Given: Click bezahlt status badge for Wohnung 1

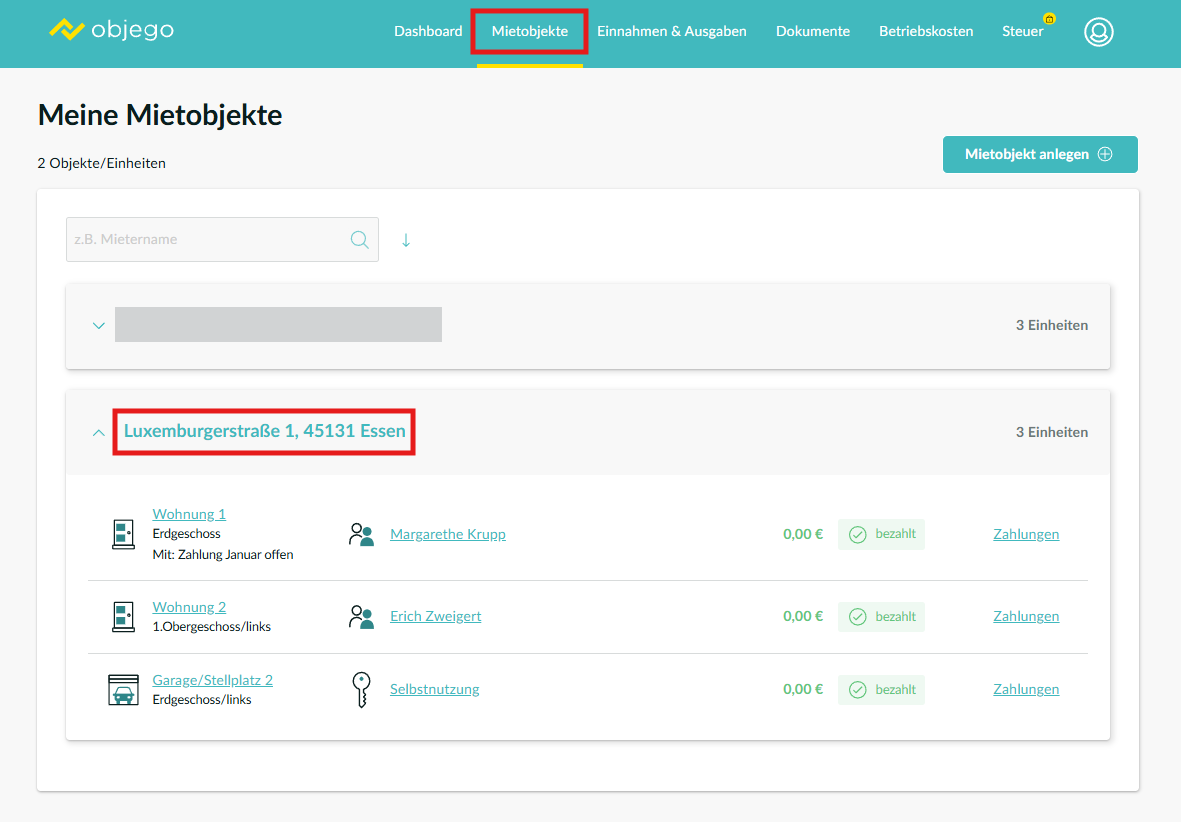Looking at the screenshot, I should coord(881,534).
